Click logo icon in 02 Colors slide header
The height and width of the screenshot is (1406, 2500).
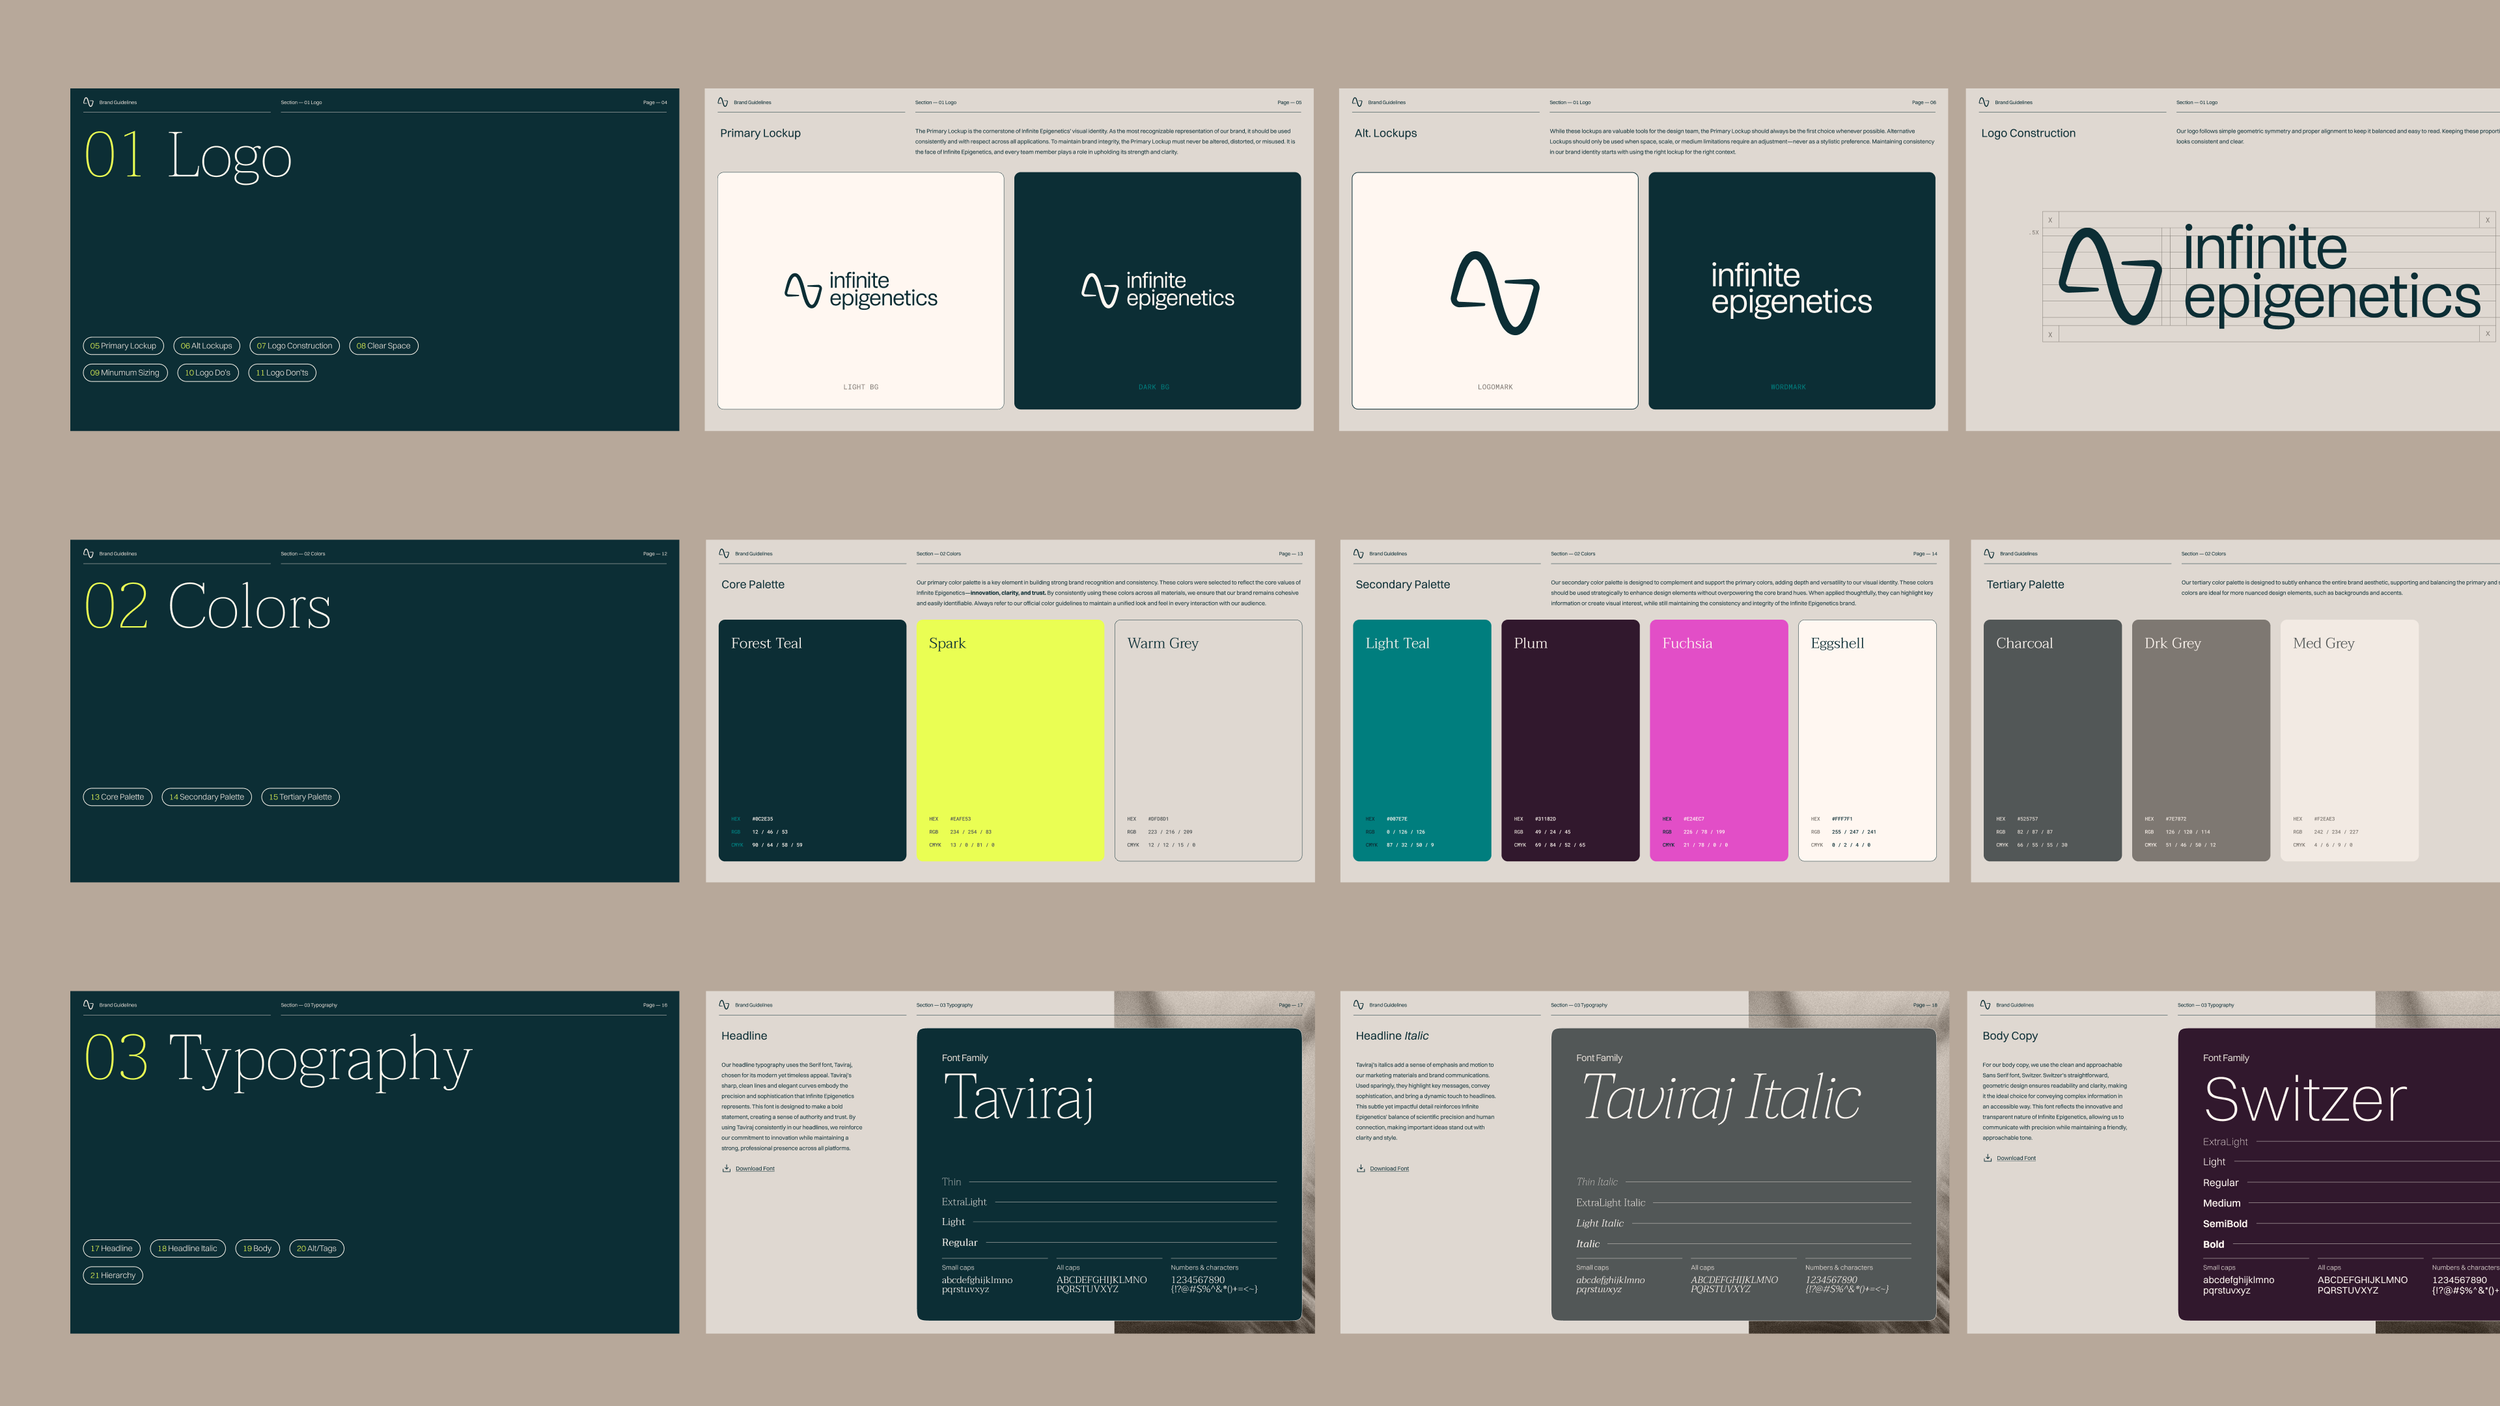[88, 553]
